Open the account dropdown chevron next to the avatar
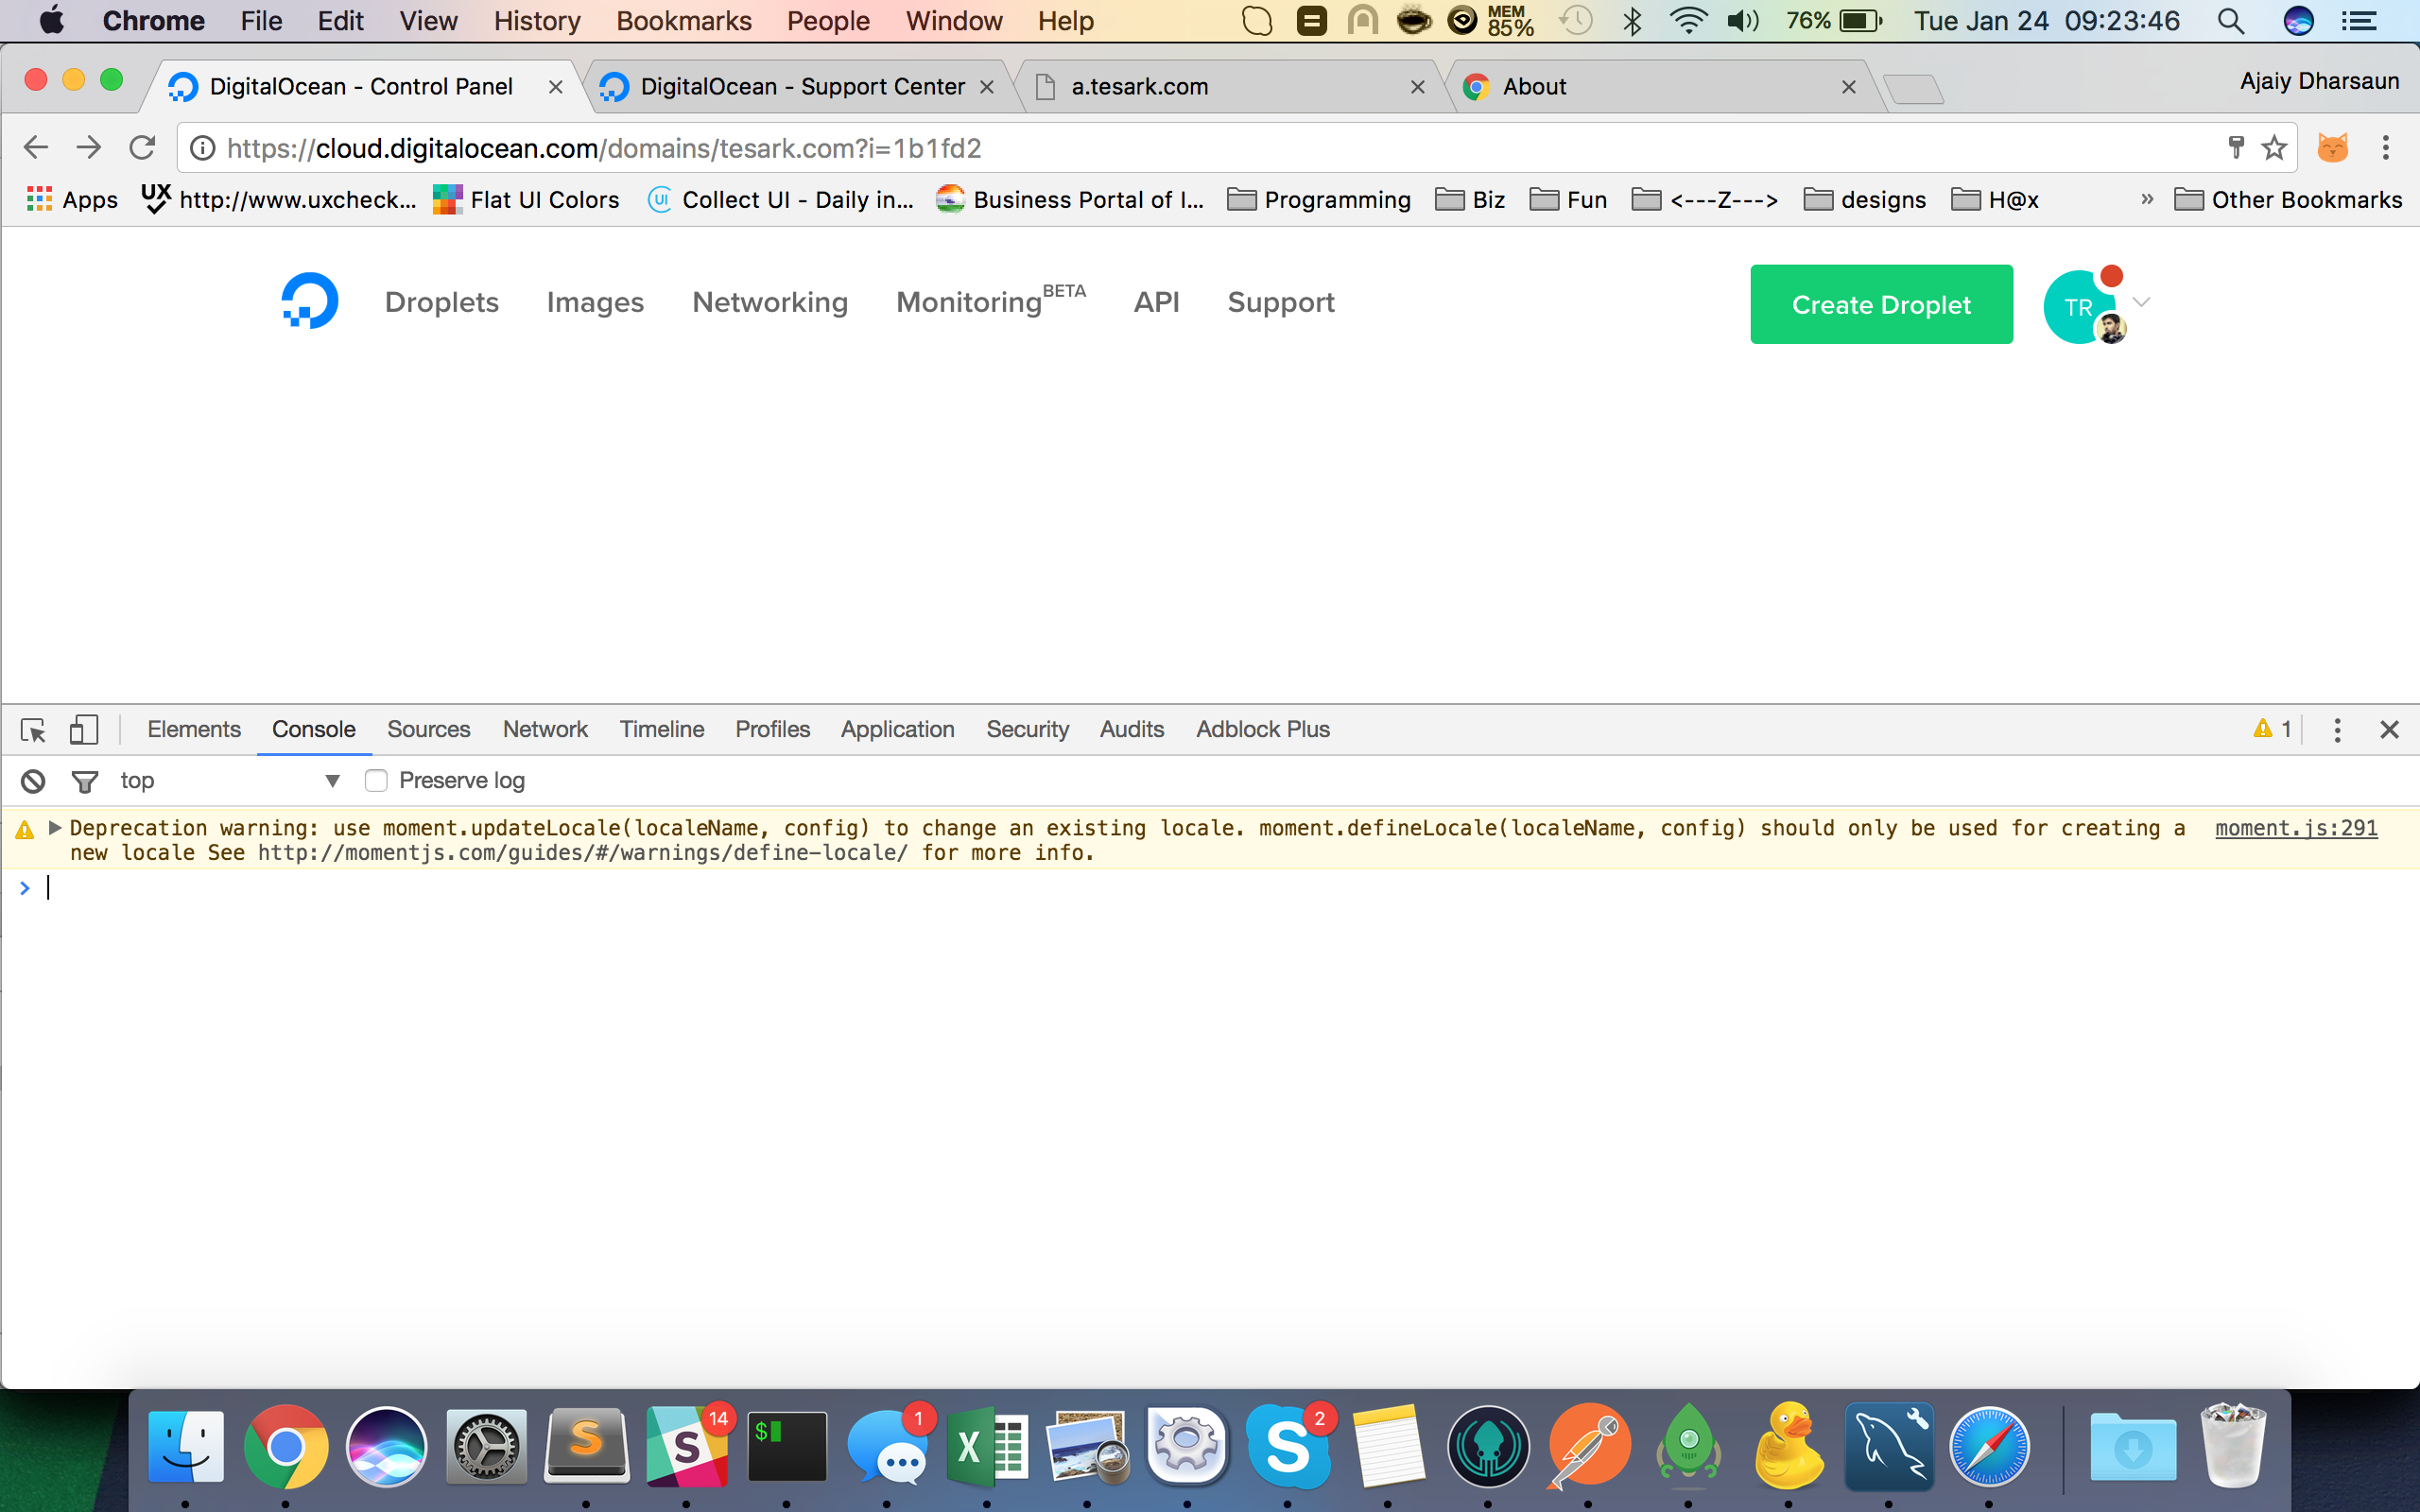The height and width of the screenshot is (1512, 2420). [x=2141, y=302]
